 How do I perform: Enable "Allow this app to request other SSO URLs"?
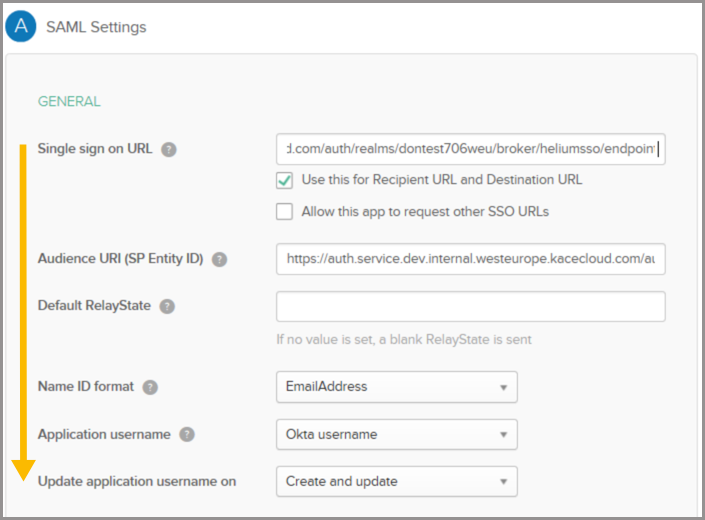coord(284,212)
